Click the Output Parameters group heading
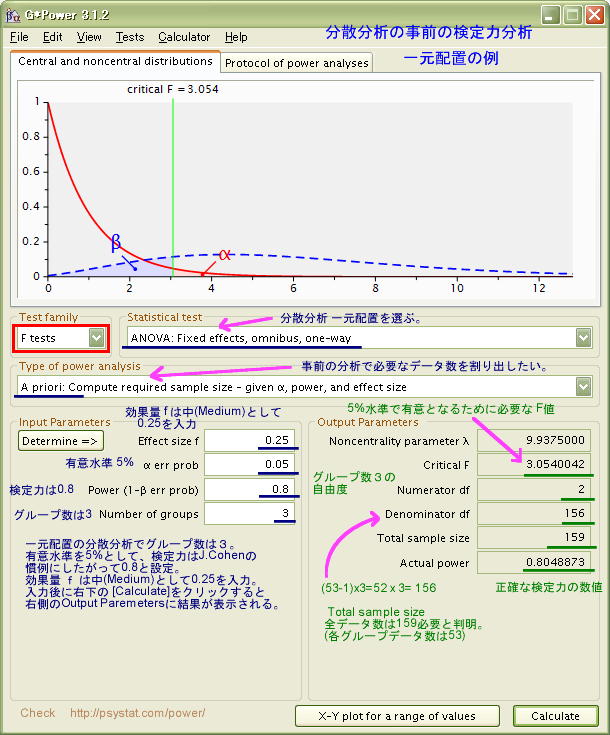 tap(368, 422)
